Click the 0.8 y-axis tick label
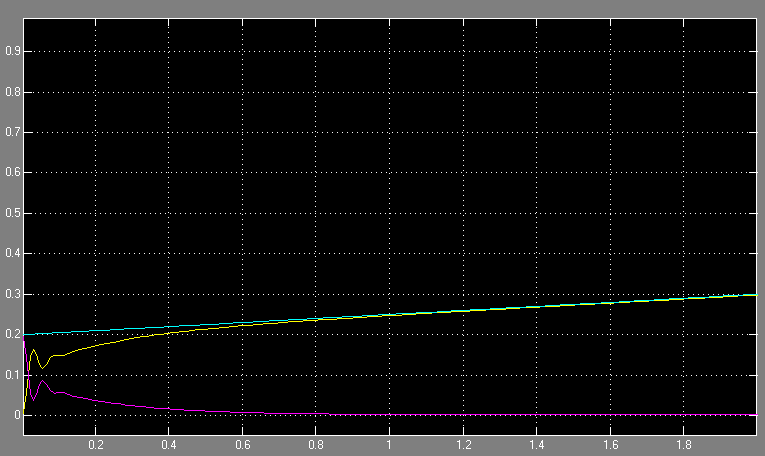765x456 pixels. click(x=12, y=92)
